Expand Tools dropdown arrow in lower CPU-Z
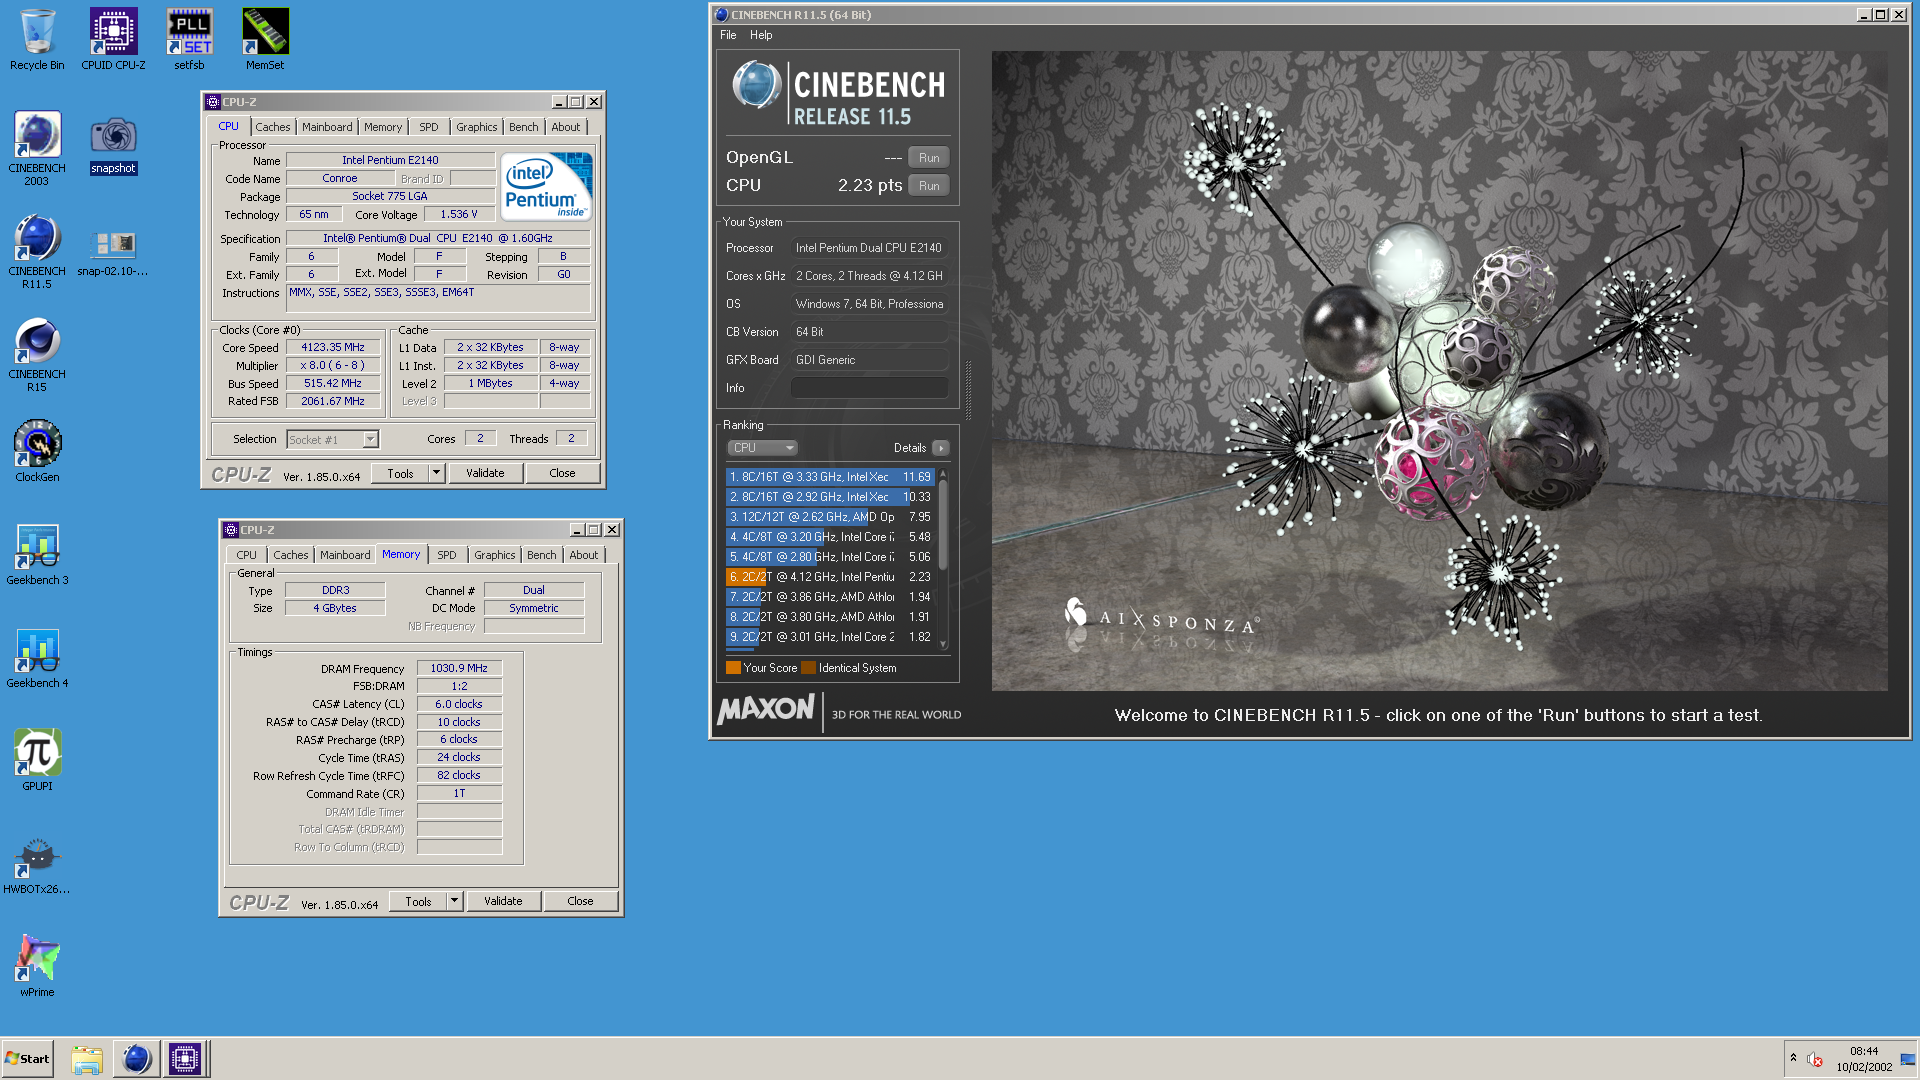1920x1080 pixels. tap(454, 901)
